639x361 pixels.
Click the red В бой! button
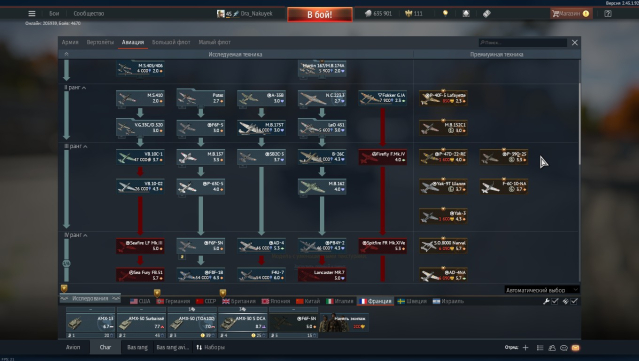coord(320,14)
